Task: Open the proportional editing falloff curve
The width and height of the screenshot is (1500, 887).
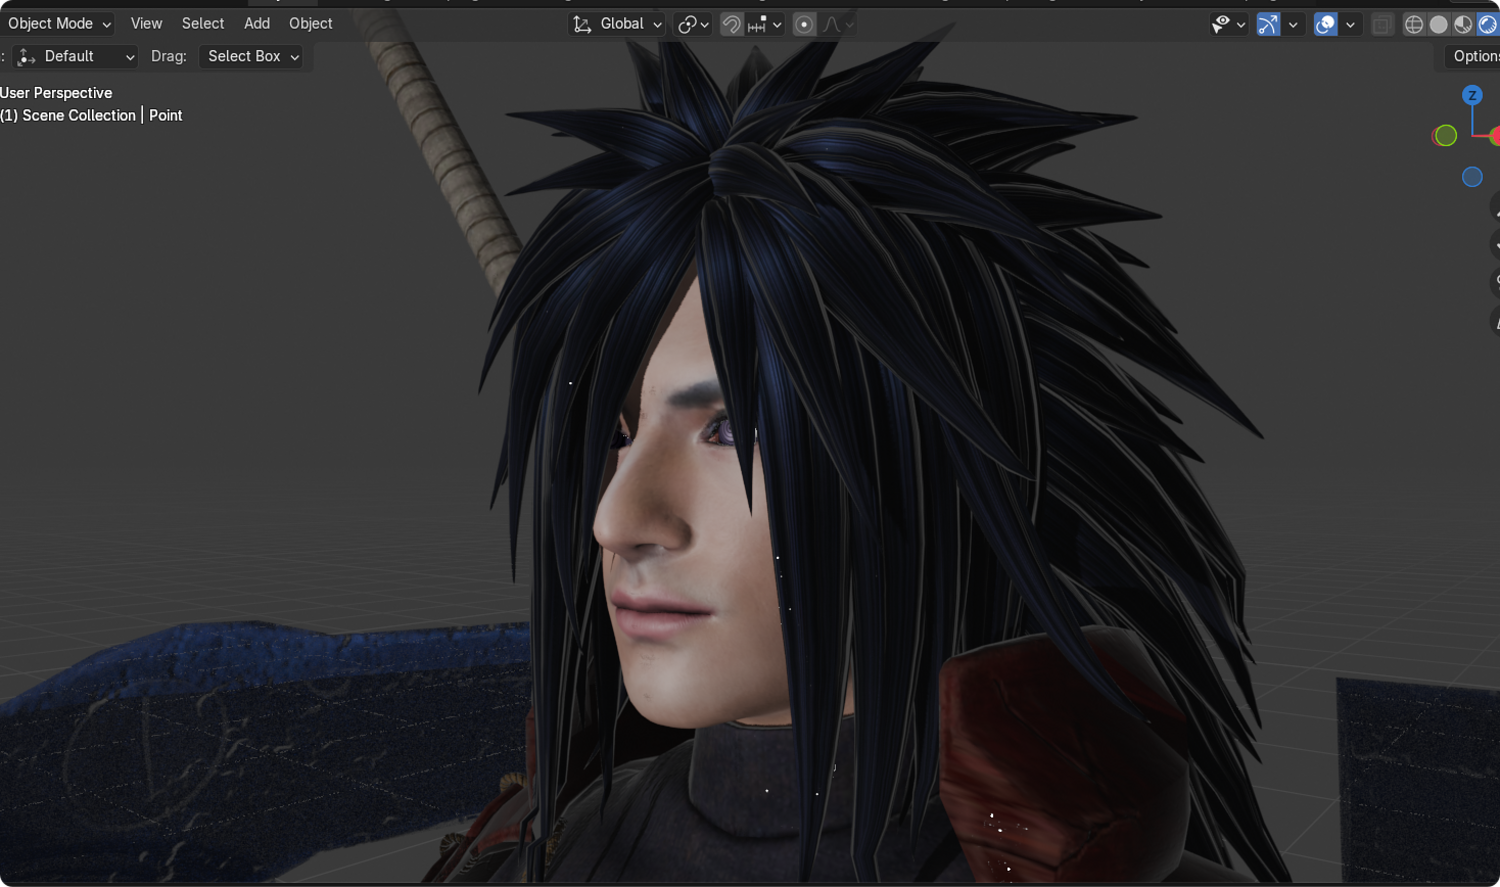Action: coord(838,24)
